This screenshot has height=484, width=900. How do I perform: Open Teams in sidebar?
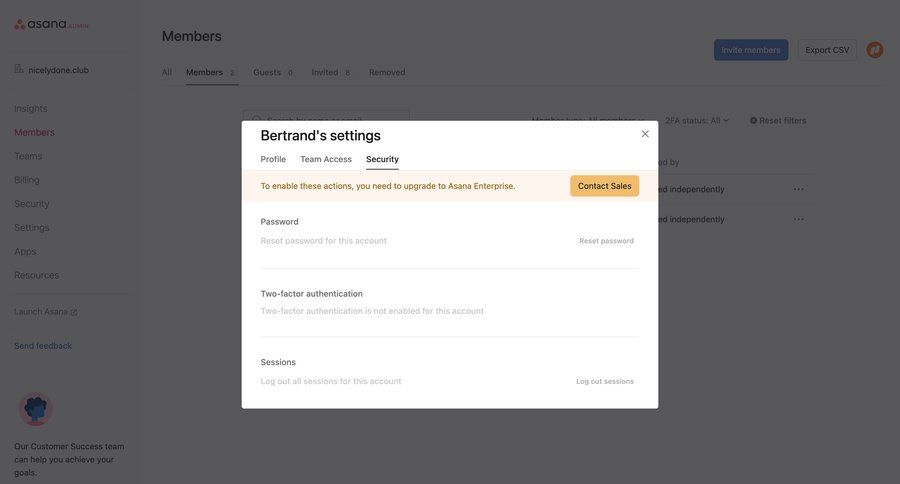[x=28, y=156]
